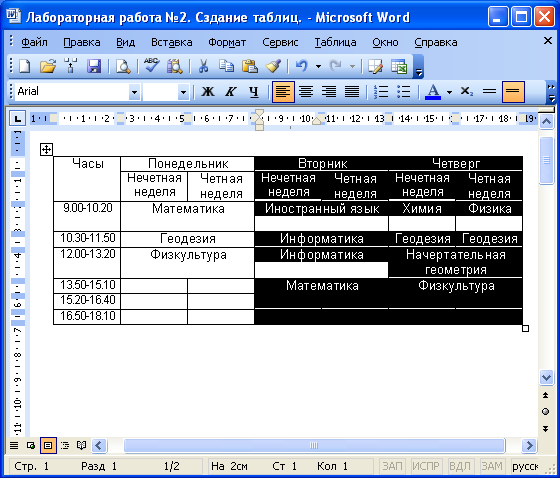Toggle italic К formatting
The width and height of the screenshot is (560, 478).
point(231,92)
